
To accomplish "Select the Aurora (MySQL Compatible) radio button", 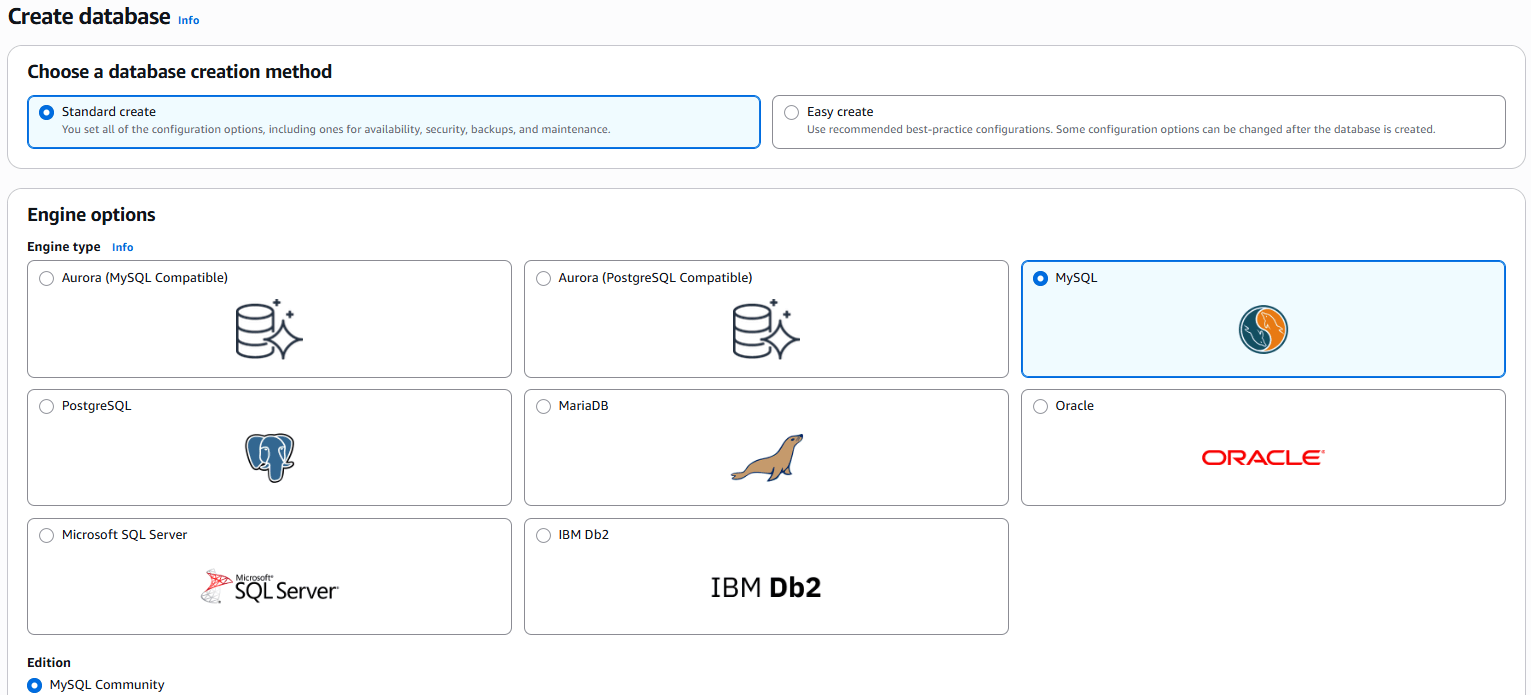I will point(46,278).
